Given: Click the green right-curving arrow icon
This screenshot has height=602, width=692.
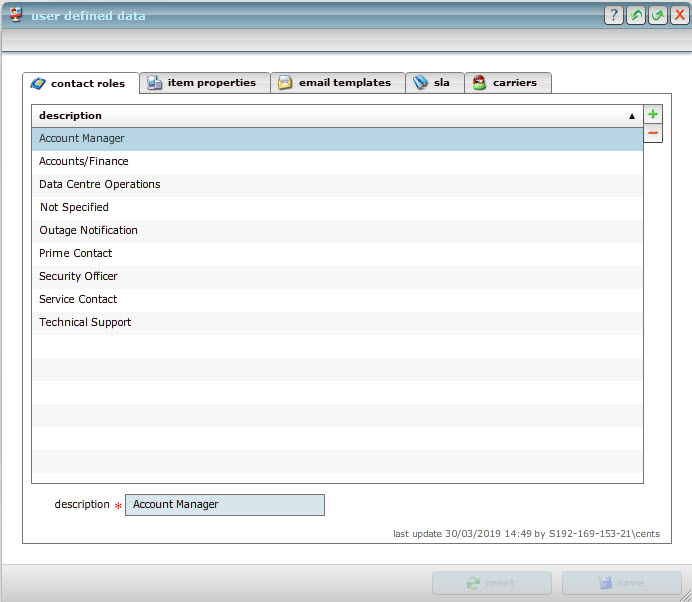Looking at the screenshot, I should click(x=657, y=15).
